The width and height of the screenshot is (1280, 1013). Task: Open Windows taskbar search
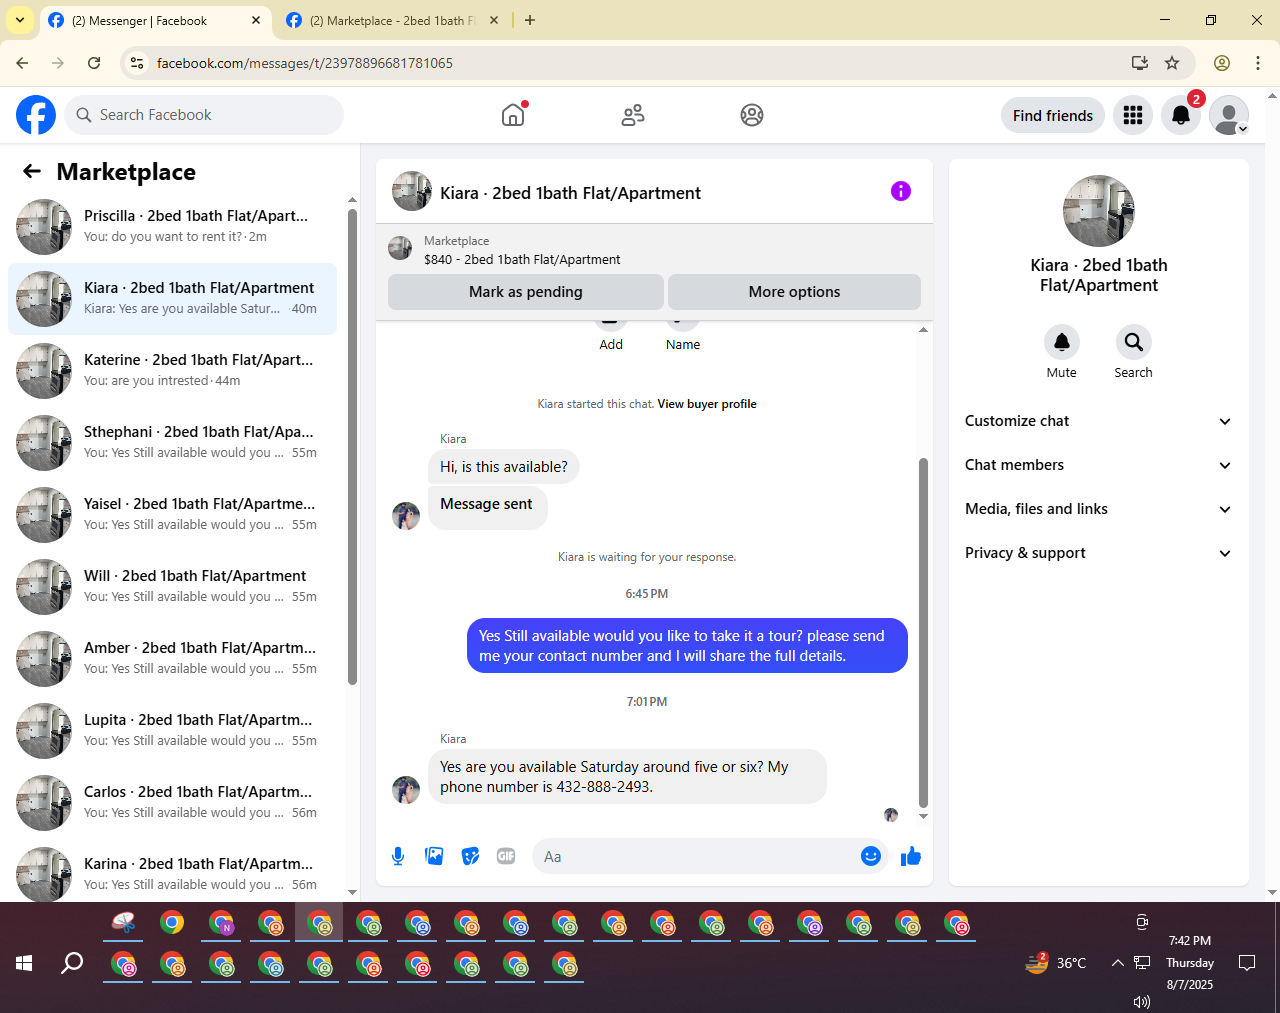point(72,963)
